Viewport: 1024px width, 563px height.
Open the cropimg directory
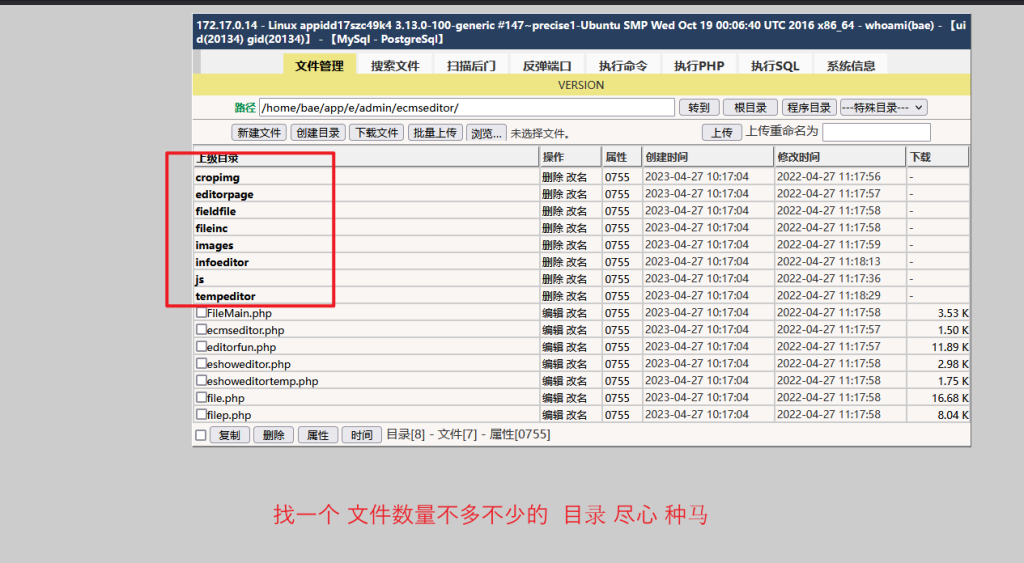[x=217, y=177]
